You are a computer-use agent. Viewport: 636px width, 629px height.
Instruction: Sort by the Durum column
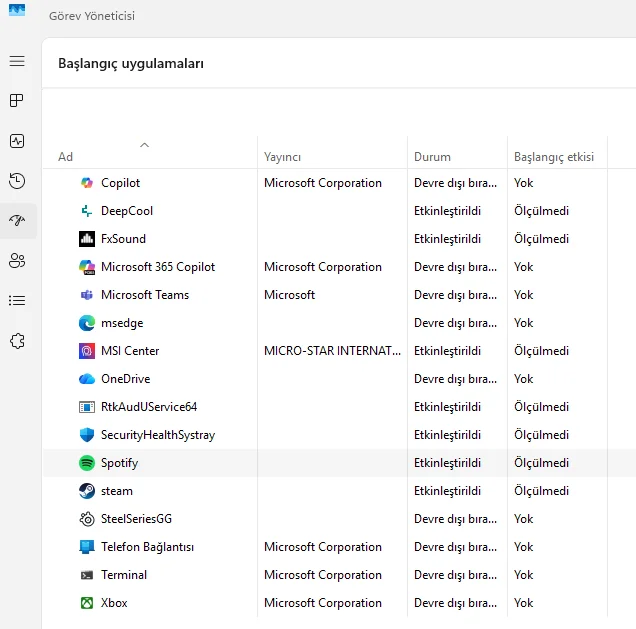(x=432, y=157)
